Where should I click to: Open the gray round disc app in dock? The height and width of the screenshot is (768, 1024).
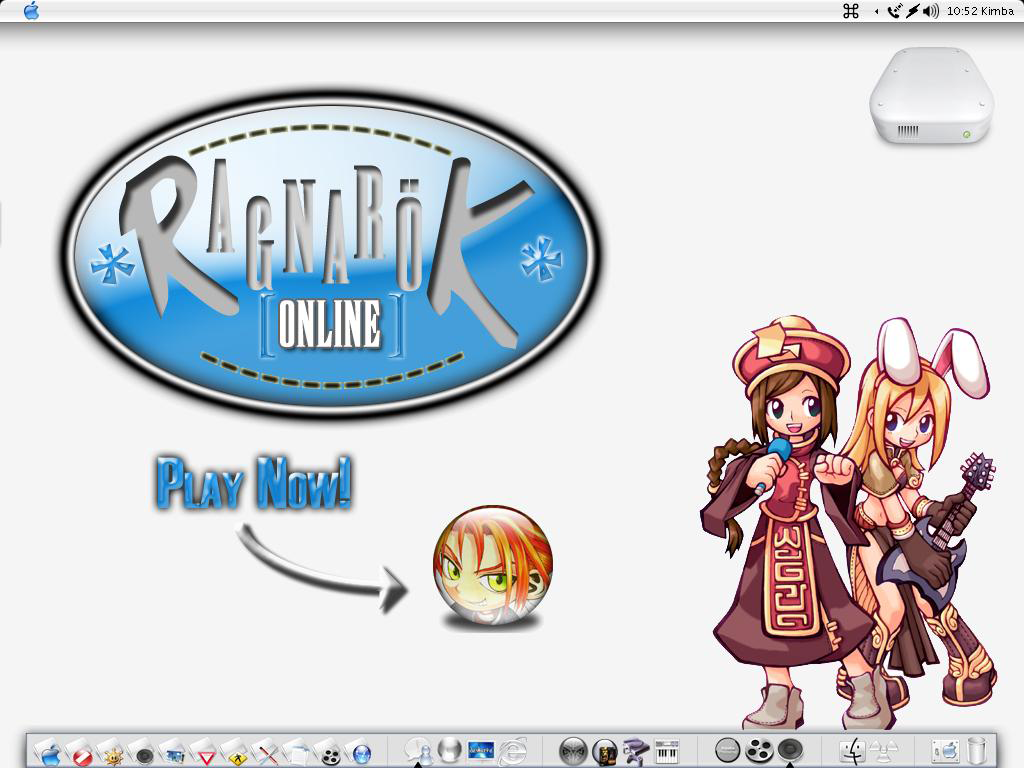(x=727, y=750)
